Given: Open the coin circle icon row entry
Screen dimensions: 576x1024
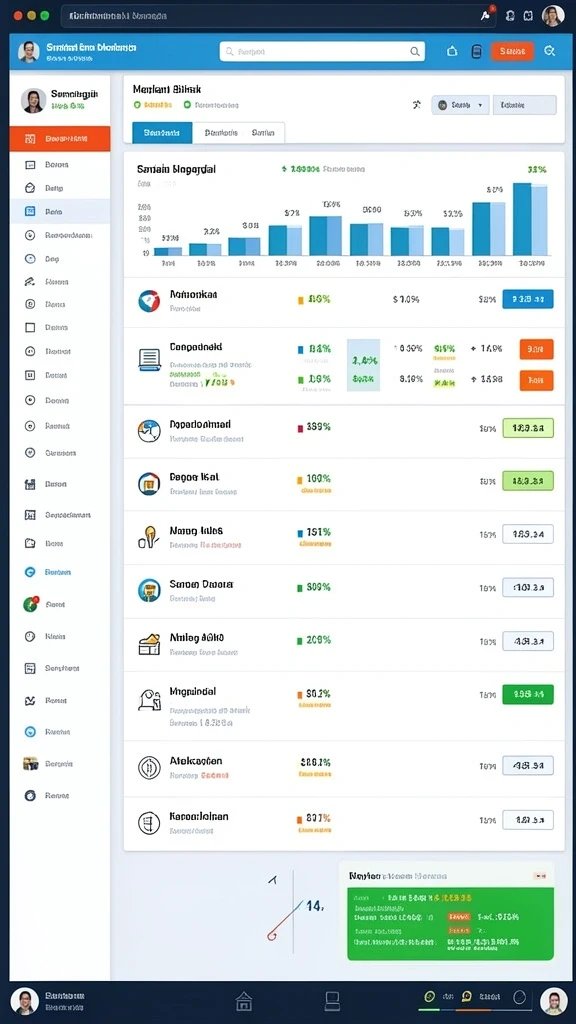Looking at the screenshot, I should click(149, 767).
